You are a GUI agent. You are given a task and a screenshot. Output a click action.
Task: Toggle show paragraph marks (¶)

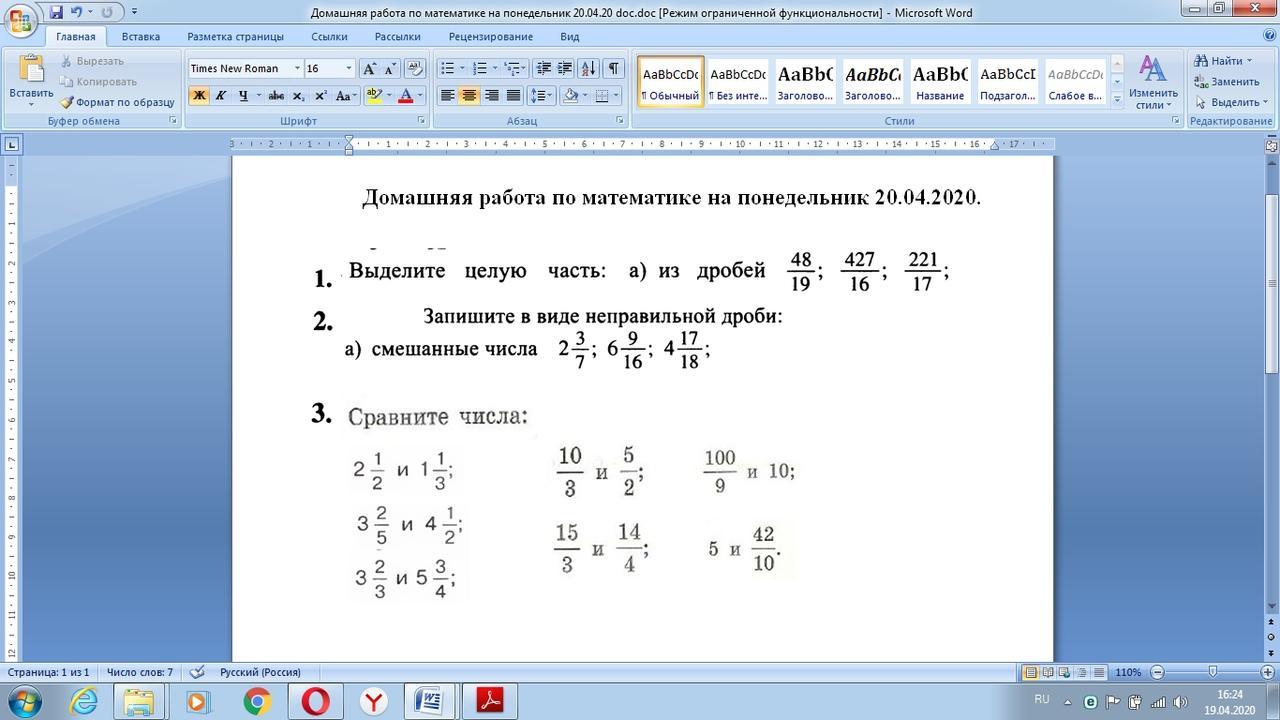tap(613, 69)
